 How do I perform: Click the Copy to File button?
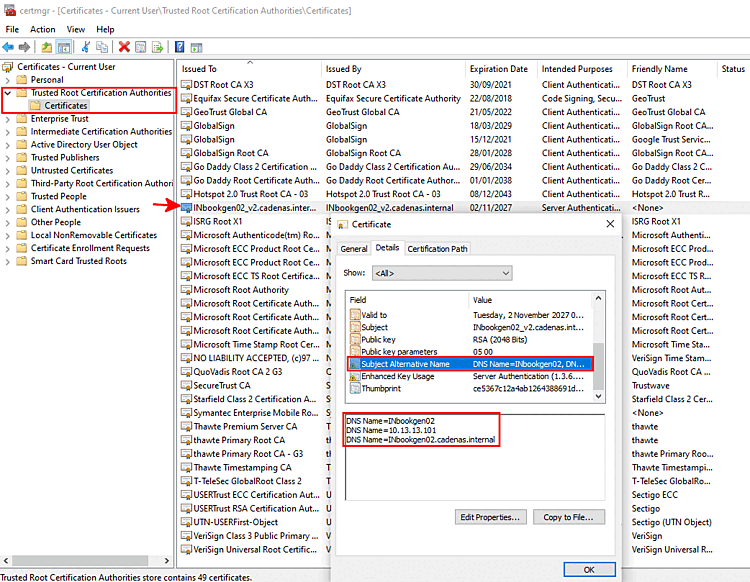click(569, 517)
